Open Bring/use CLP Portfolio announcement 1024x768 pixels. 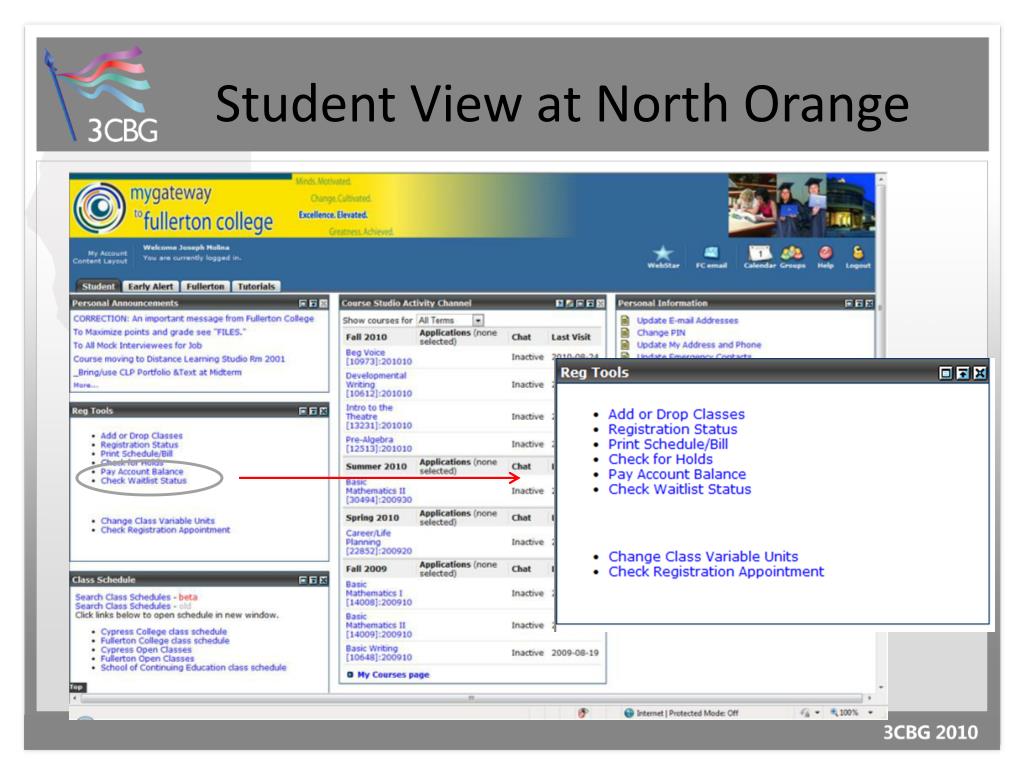click(x=157, y=372)
